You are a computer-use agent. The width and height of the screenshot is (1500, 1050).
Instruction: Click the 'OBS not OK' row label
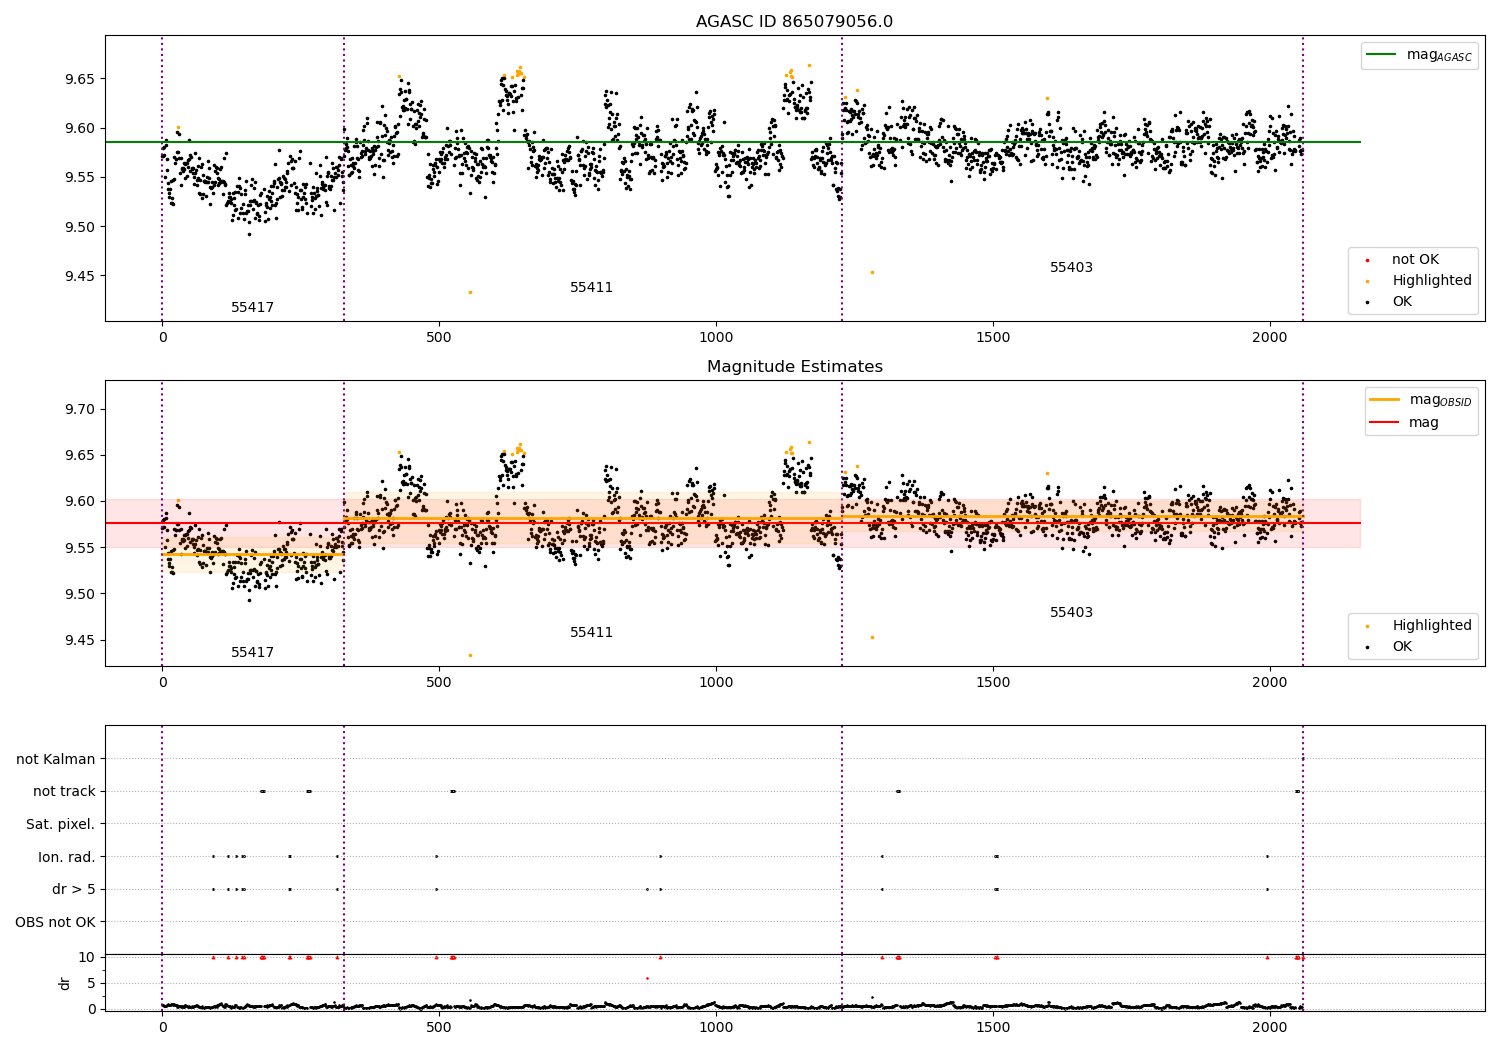click(55, 922)
